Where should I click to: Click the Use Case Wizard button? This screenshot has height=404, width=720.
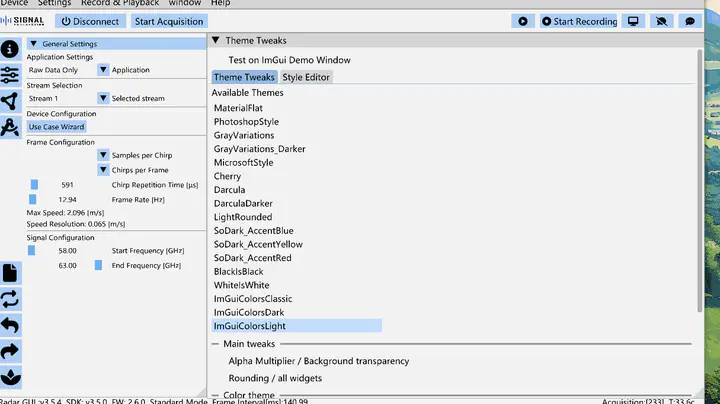(56, 127)
